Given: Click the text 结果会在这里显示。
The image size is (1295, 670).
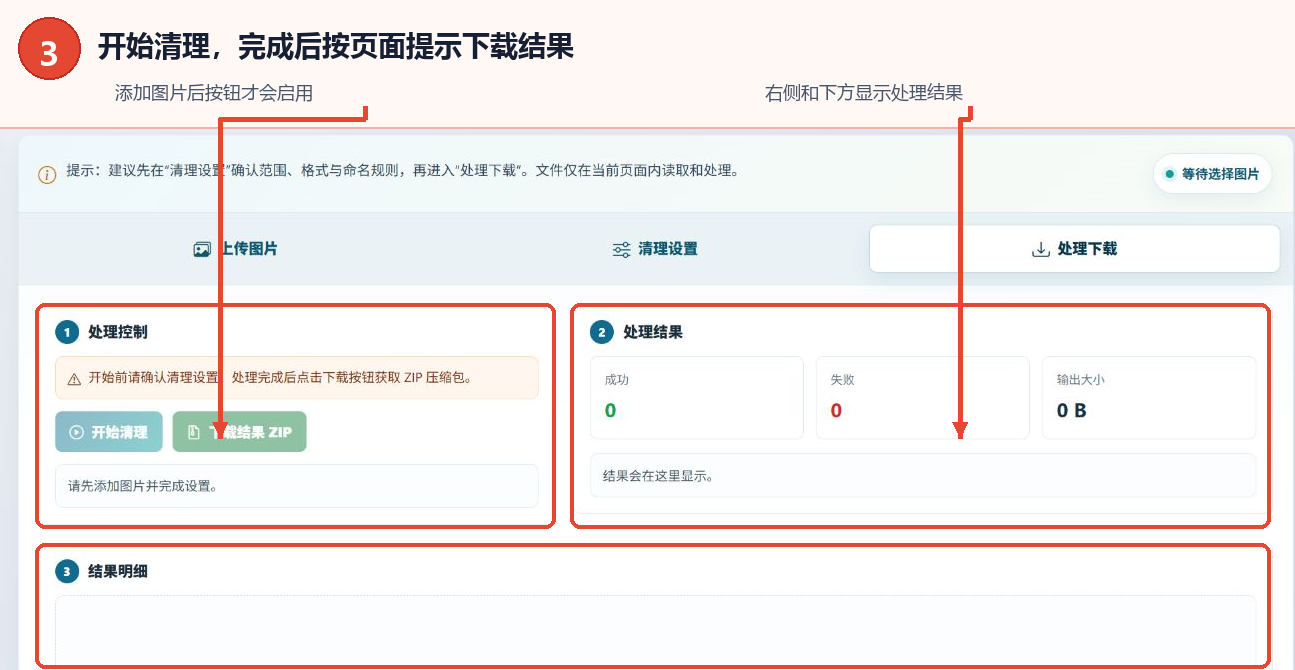Looking at the screenshot, I should click(658, 476).
